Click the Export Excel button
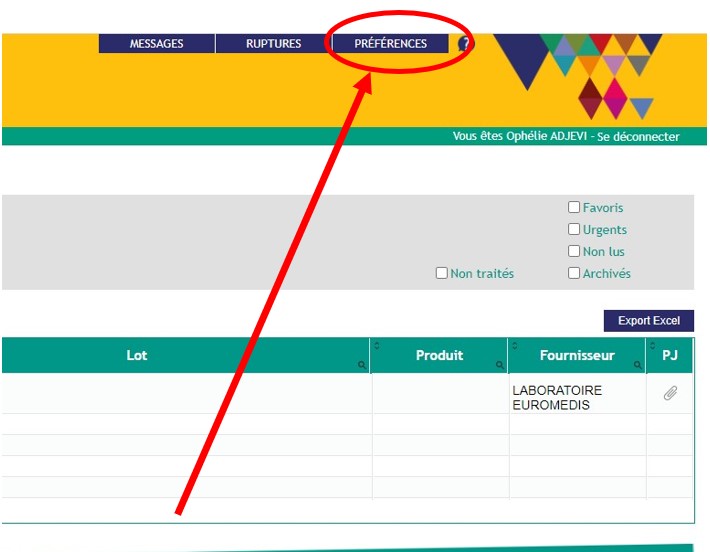Image resolution: width=710 pixels, height=552 pixels. (x=648, y=321)
